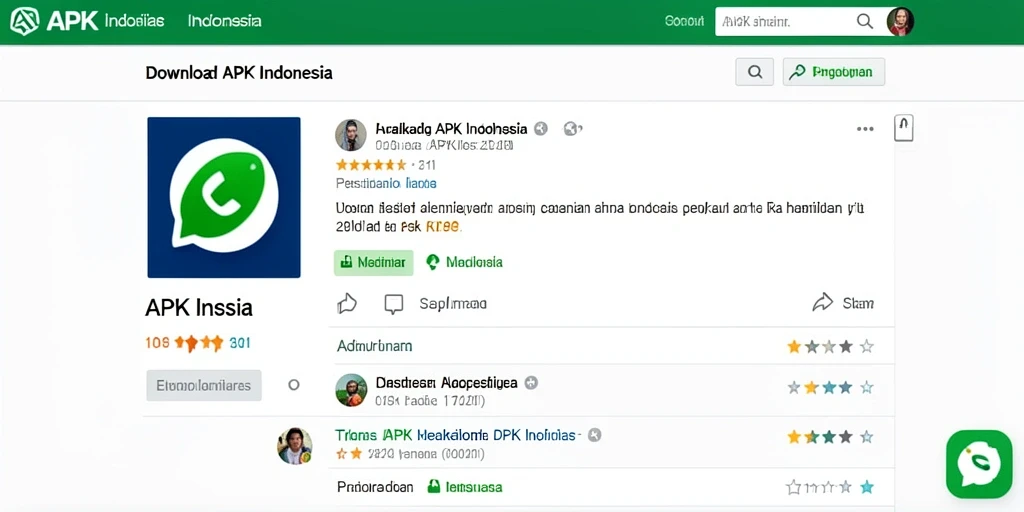Click the APK Inssia app name
Image resolution: width=1024 pixels, height=512 pixels.
click(199, 308)
